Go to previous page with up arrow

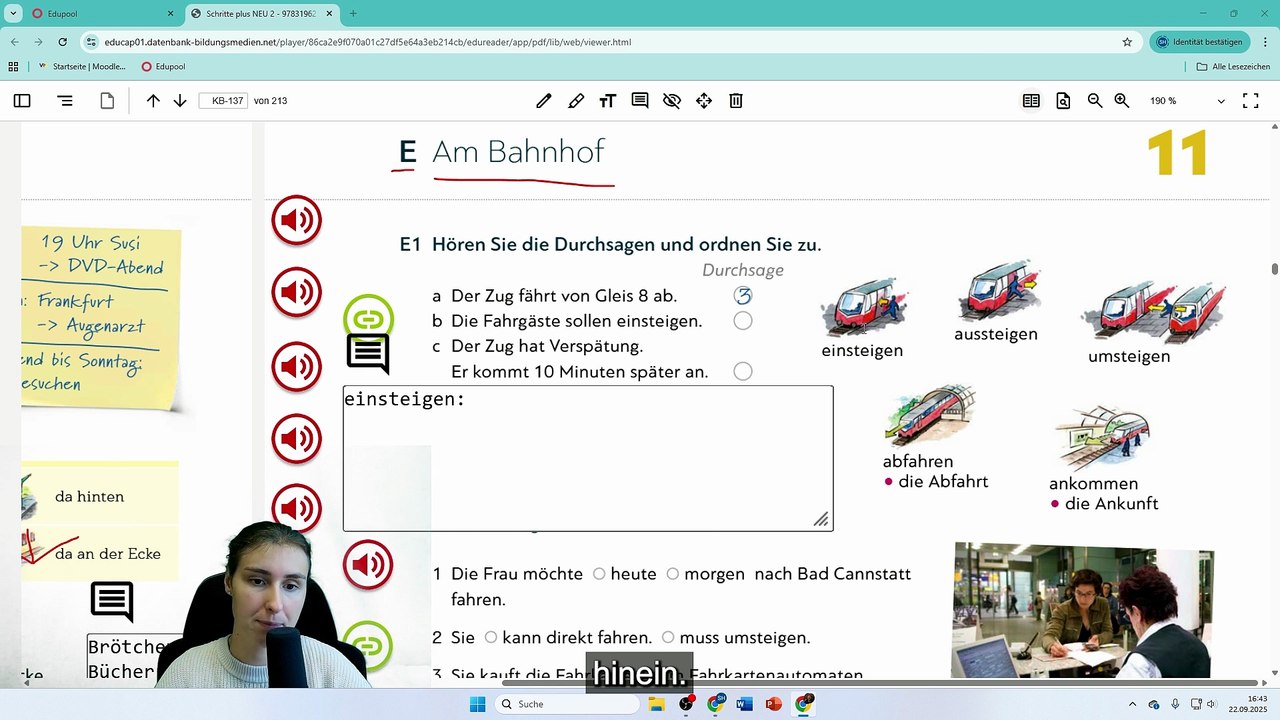pos(153,101)
